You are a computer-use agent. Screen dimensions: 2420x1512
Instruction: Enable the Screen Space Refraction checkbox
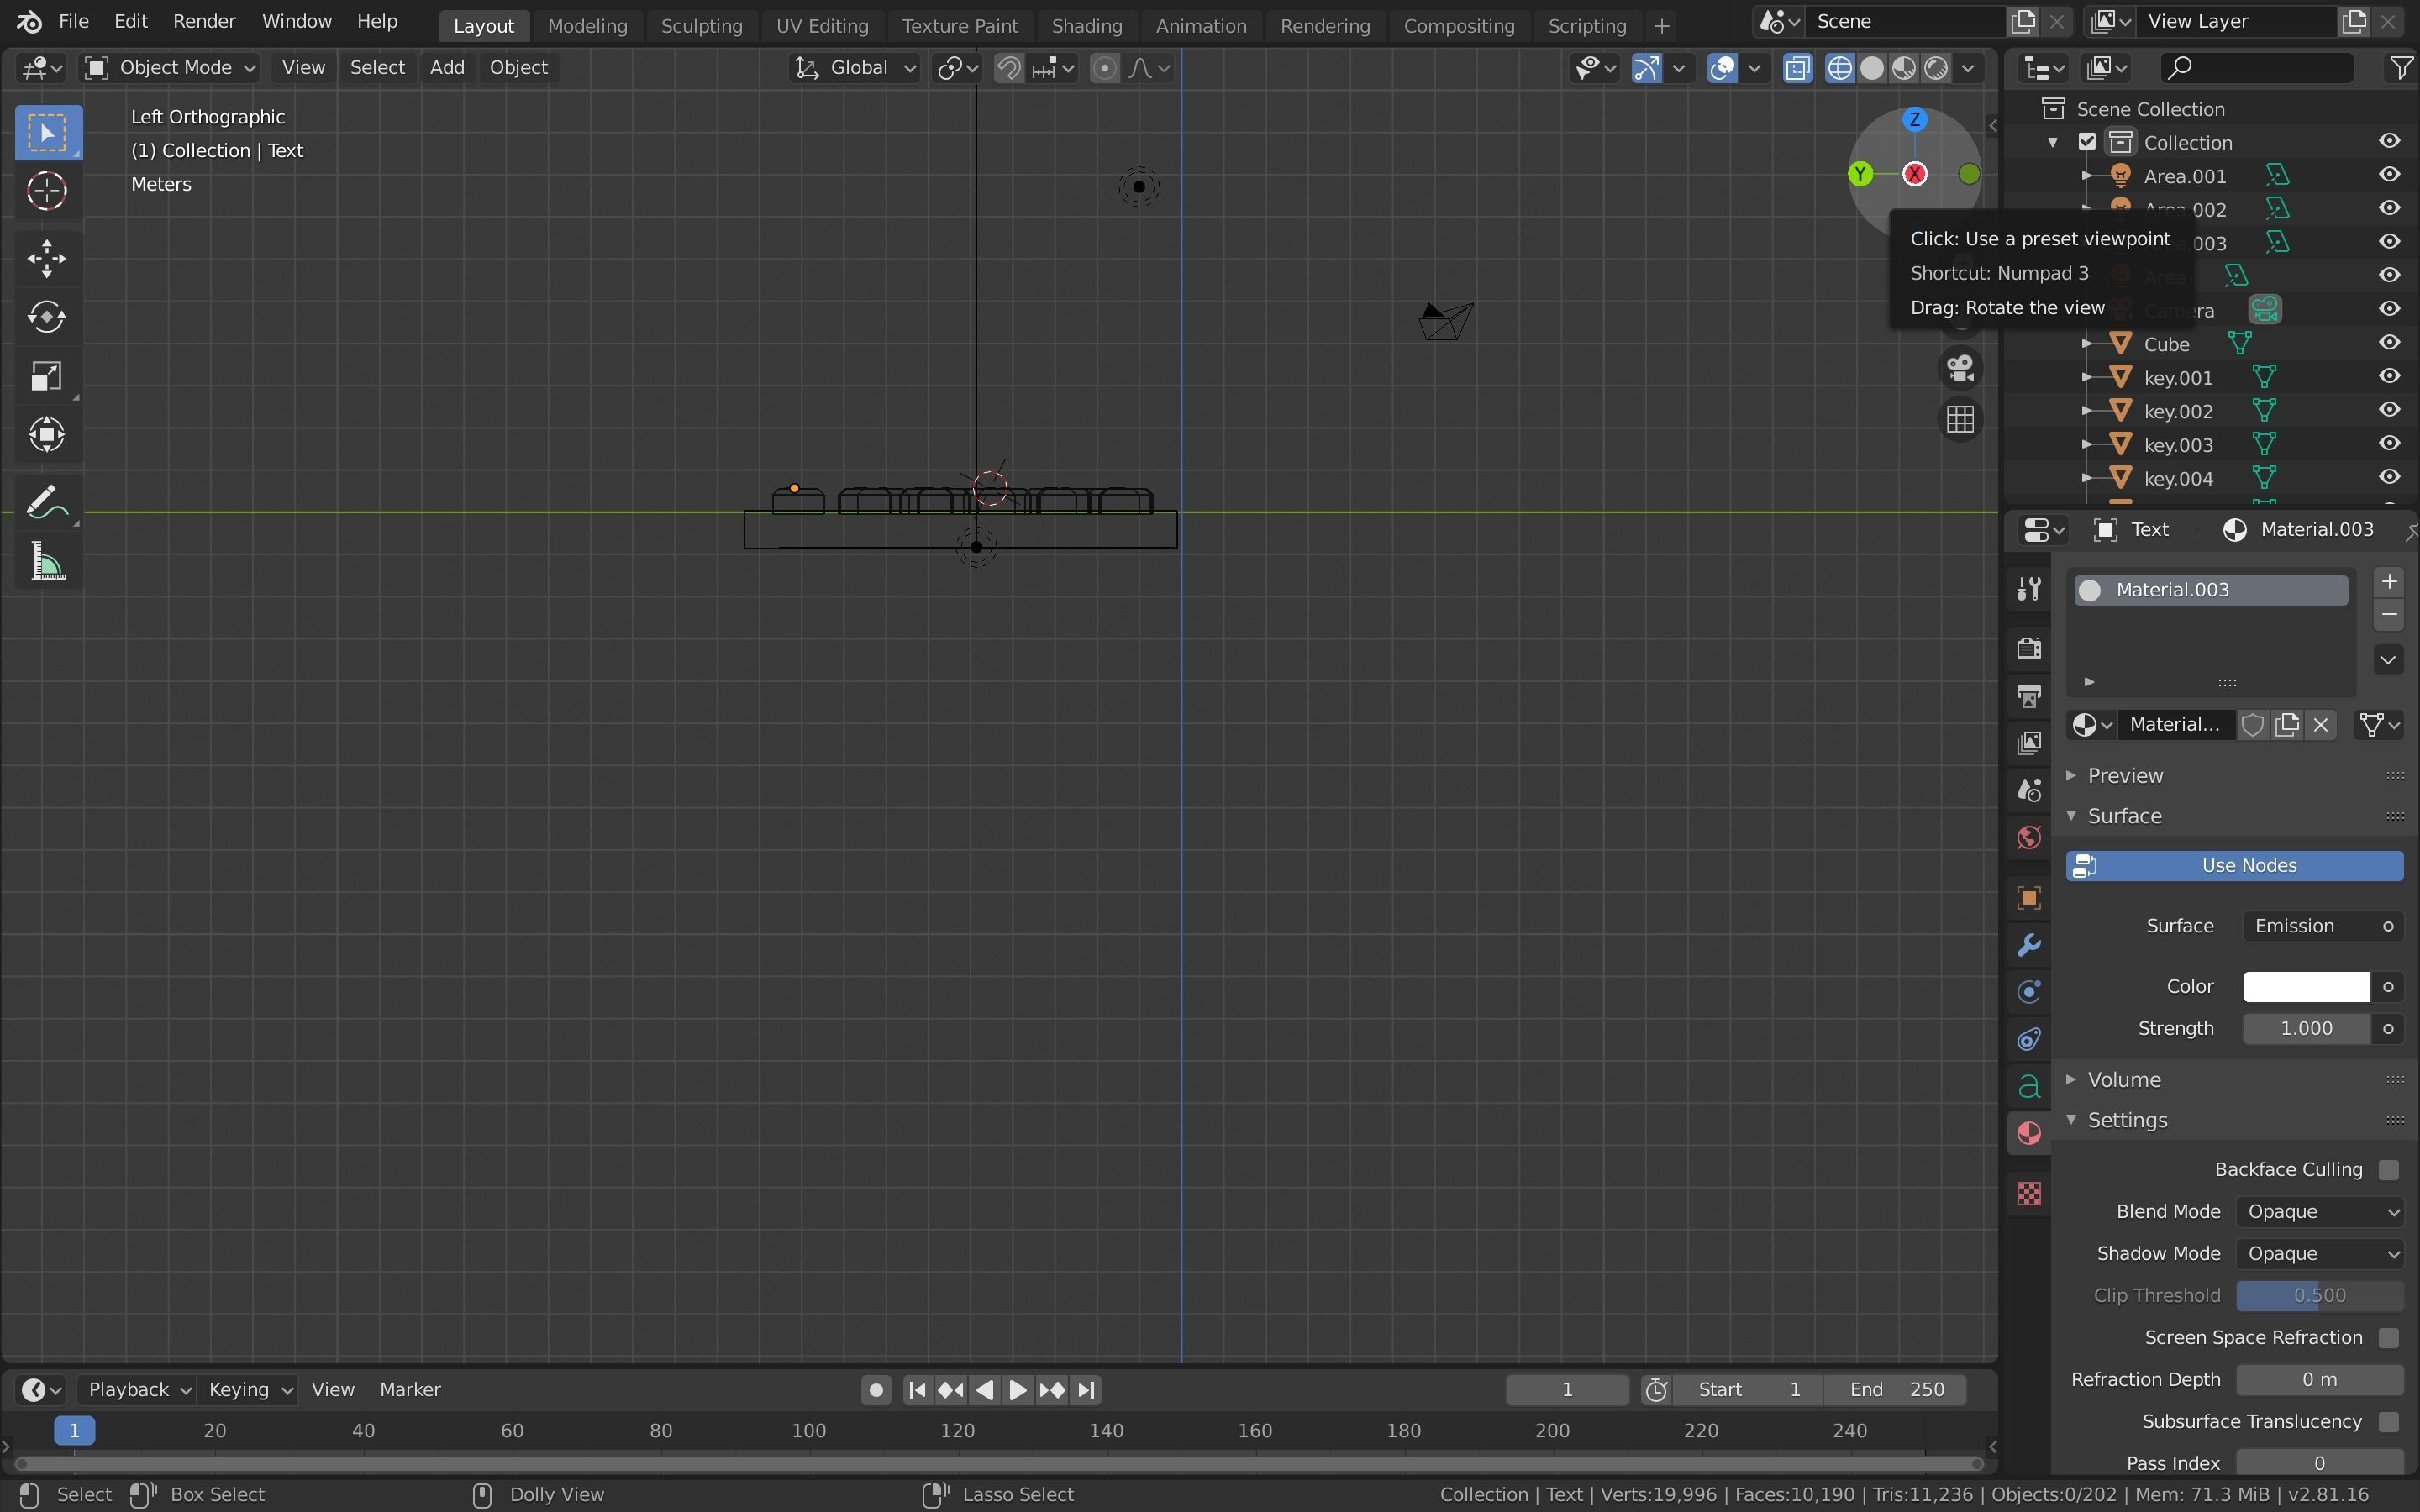click(x=2388, y=1337)
